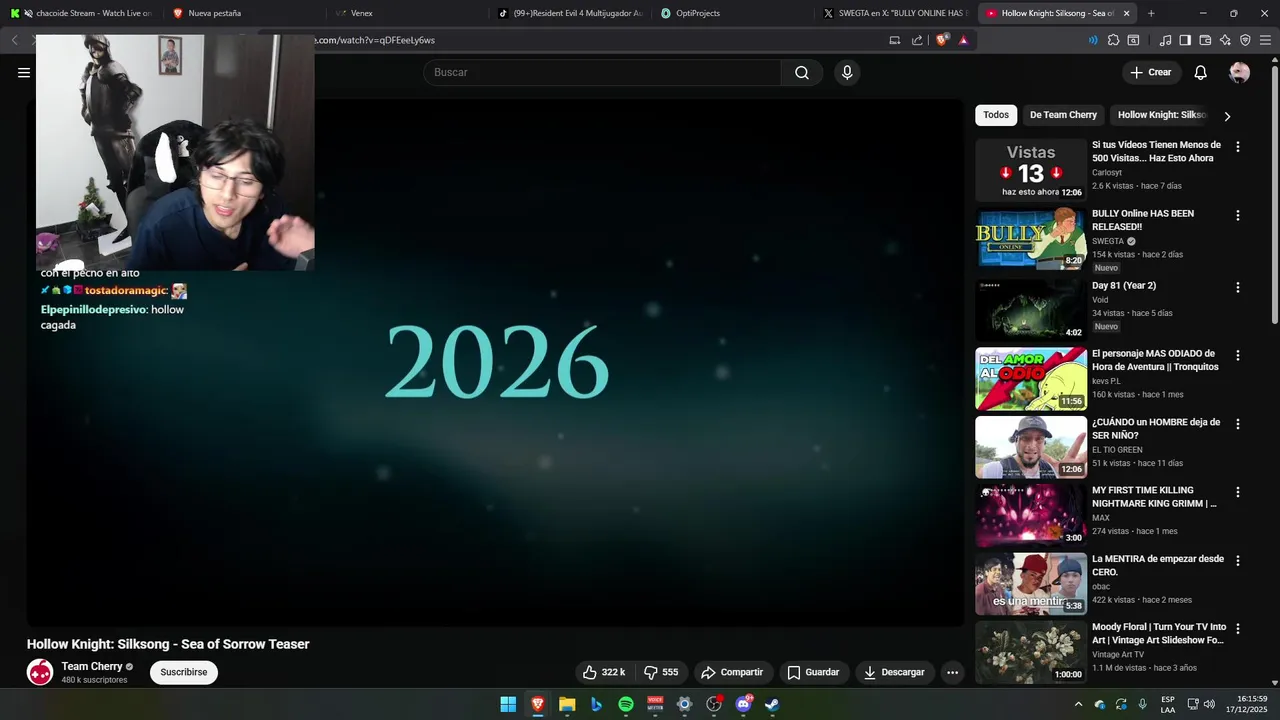Switch to chacoide Stream tab
1280x720 pixels.
[82, 13]
